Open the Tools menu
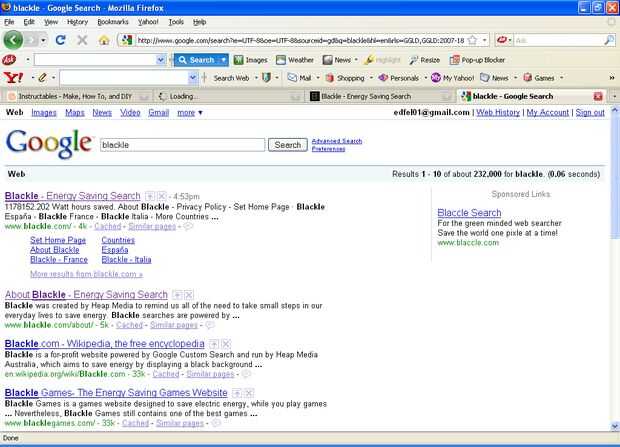Image resolution: width=620 pixels, height=447 pixels. 176,22
